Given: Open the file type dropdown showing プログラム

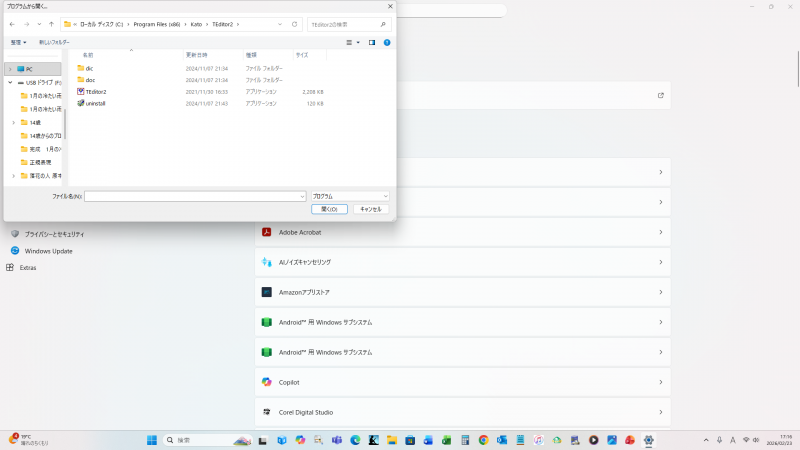Looking at the screenshot, I should click(349, 197).
